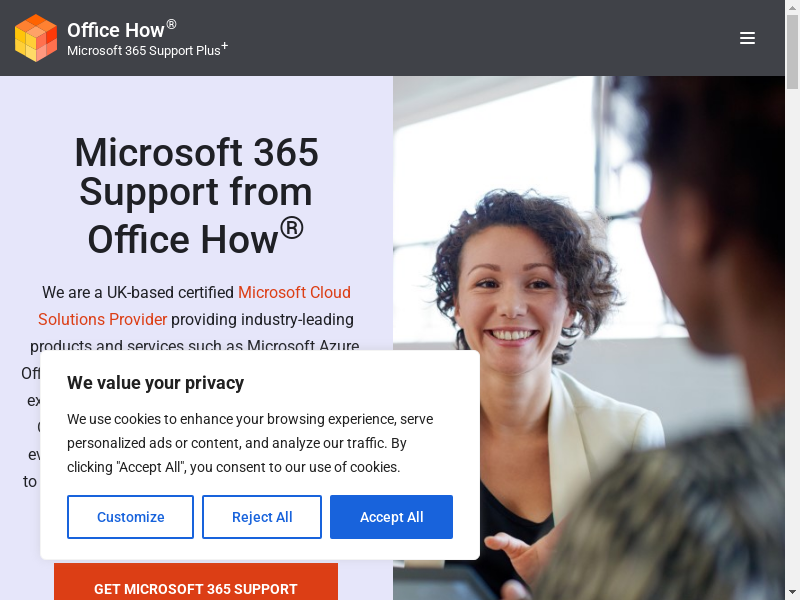This screenshot has width=800, height=600.
Task: Accept all cookies
Action: [x=391, y=517]
